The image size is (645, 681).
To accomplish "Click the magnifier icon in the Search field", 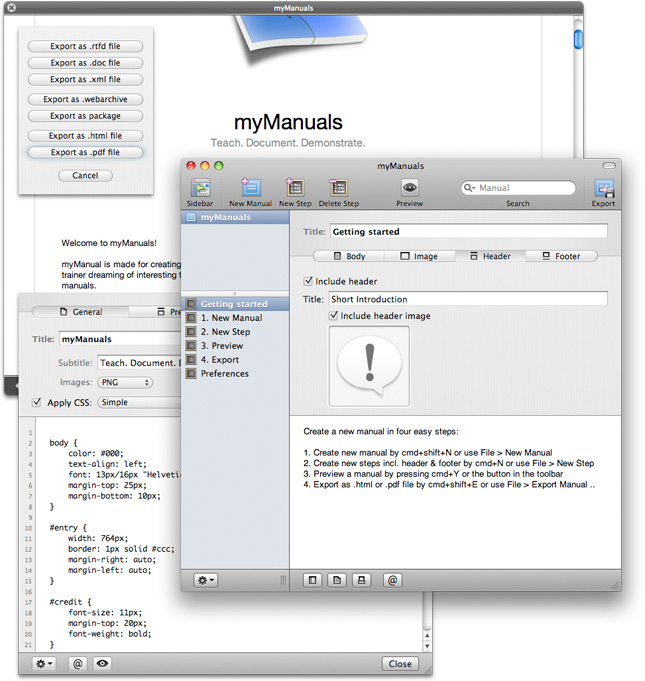I will point(469,188).
